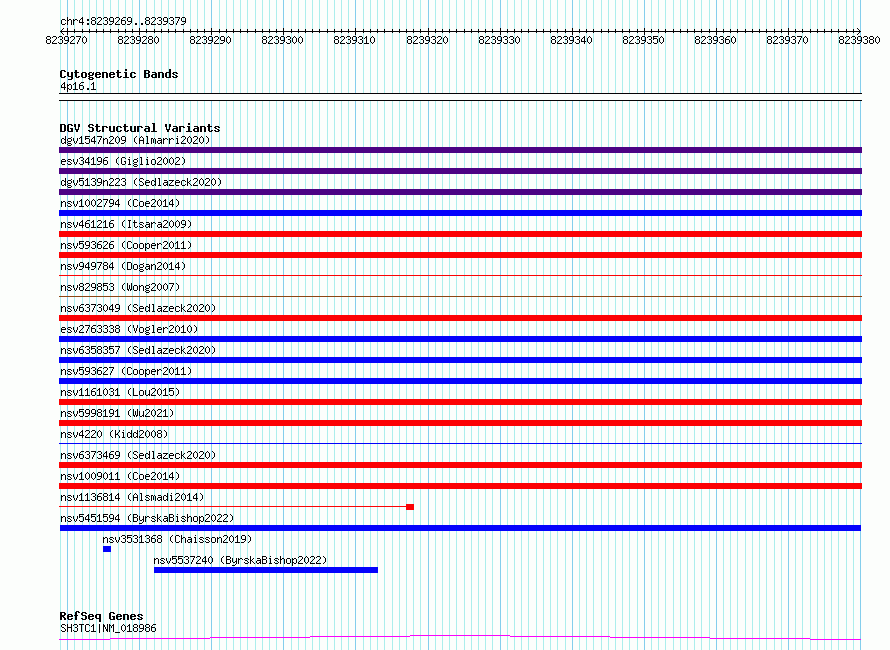Click the red end block of nsv1136814
The width and height of the screenshot is (890, 650).
(x=410, y=507)
